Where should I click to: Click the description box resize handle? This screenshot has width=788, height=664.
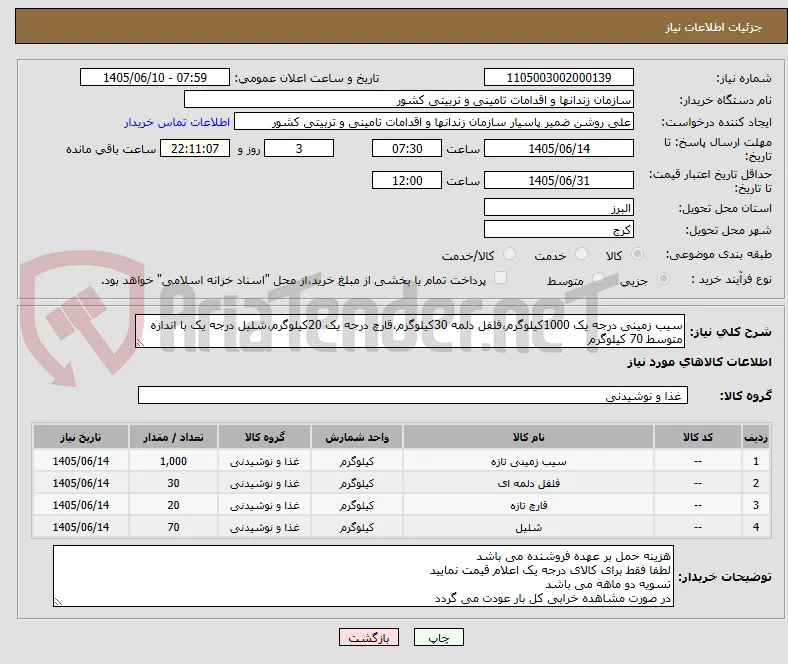tap(140, 343)
